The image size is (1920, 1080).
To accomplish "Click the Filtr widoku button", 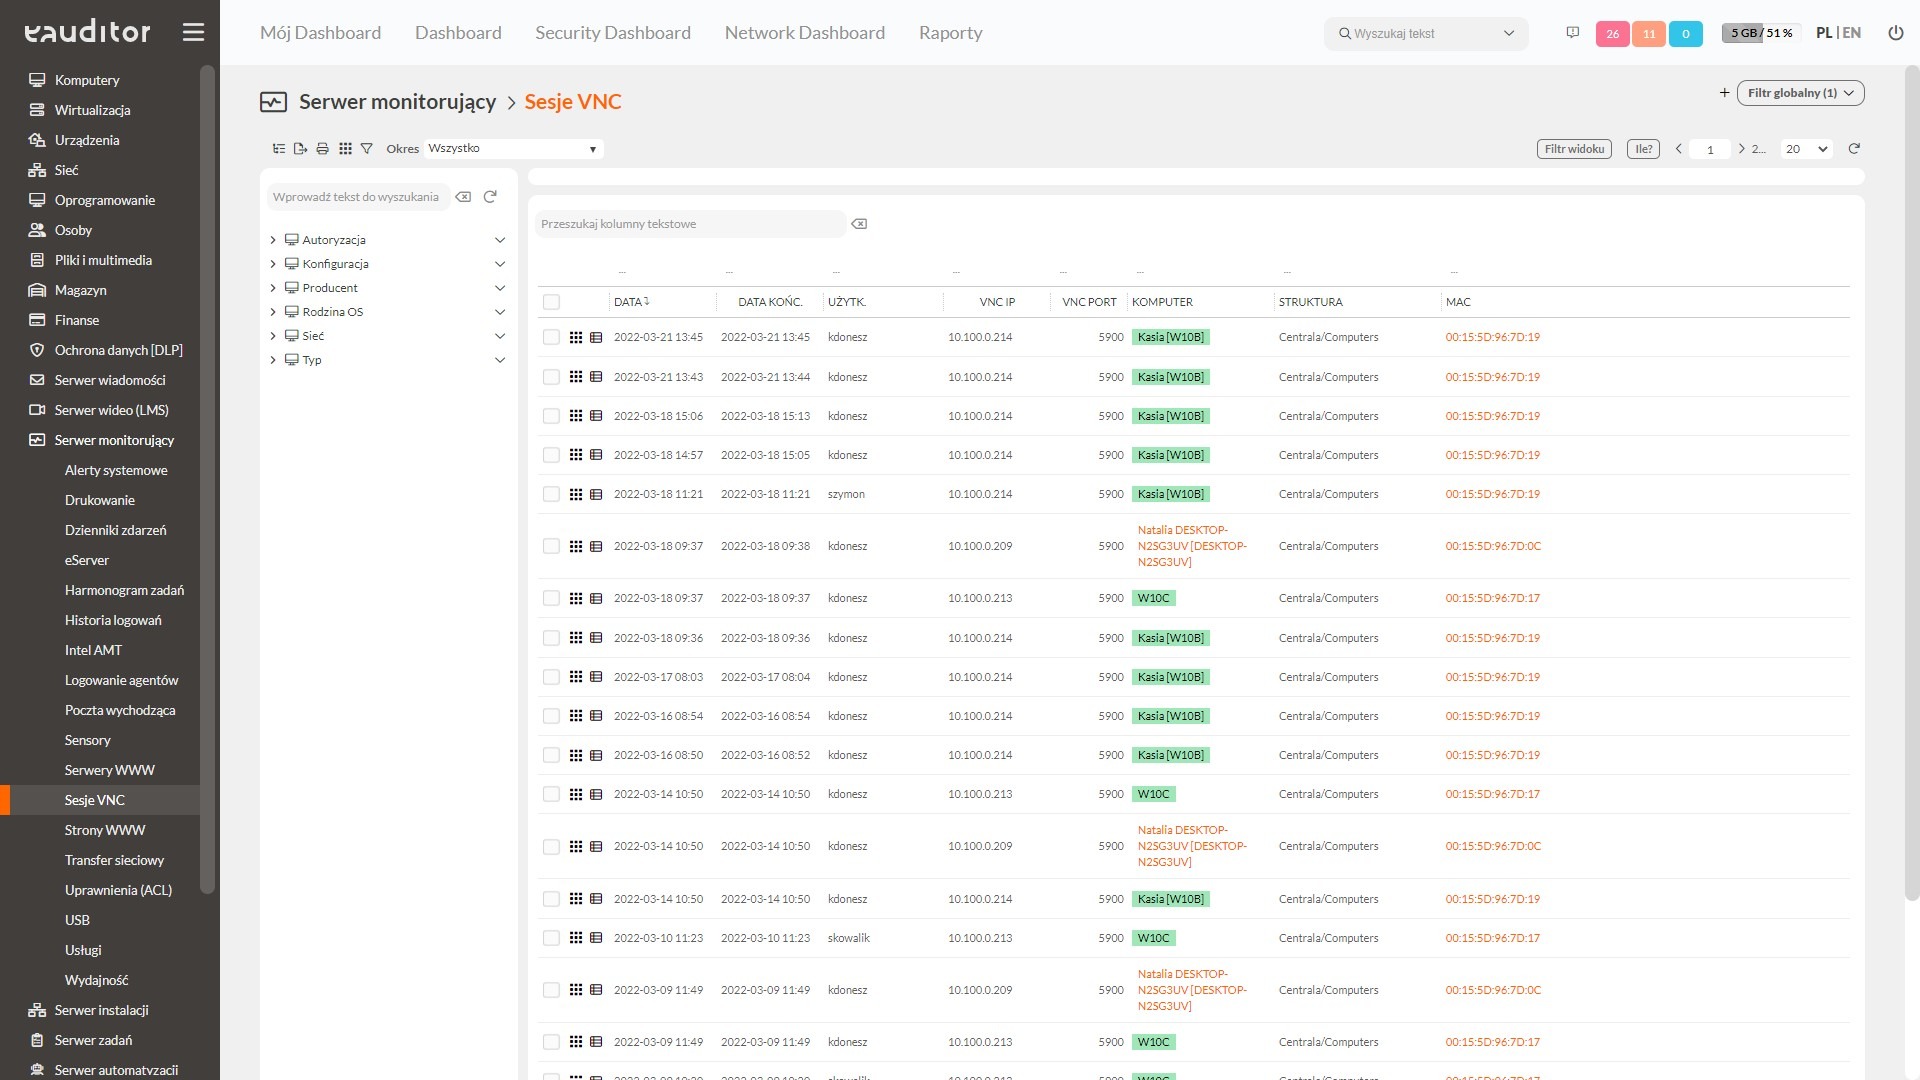I will [1574, 149].
